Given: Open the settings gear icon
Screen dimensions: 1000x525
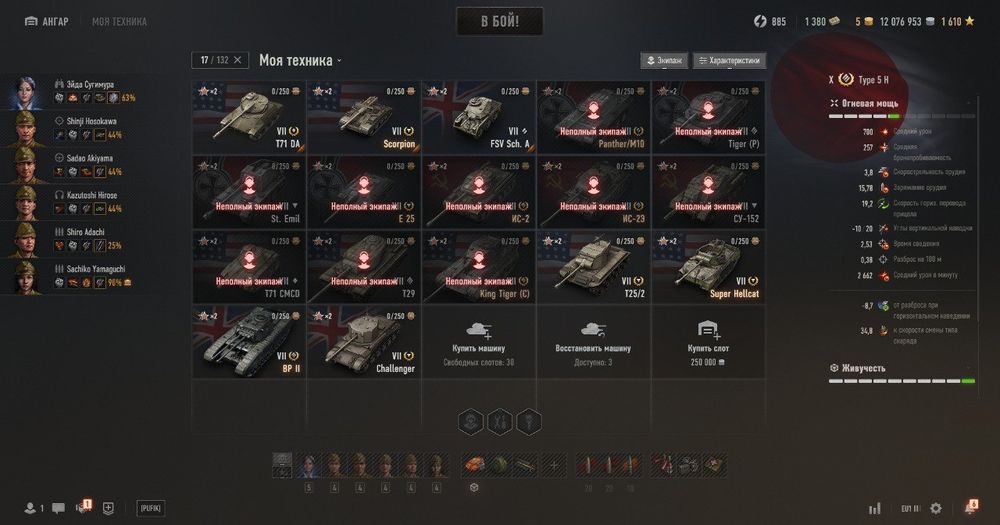Looking at the screenshot, I should pos(936,508).
